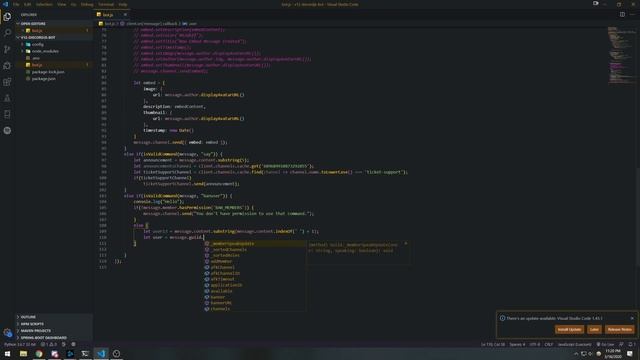Click the CRLF line ending status item
Screen dimensions: 640x360
tap(549, 344)
